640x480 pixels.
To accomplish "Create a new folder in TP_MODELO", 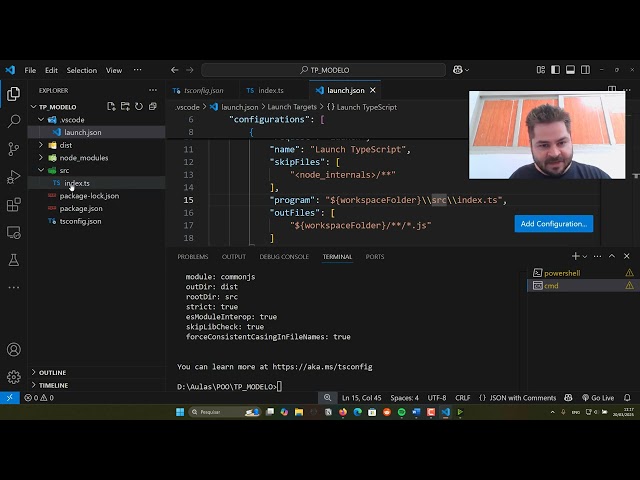I will (125, 107).
